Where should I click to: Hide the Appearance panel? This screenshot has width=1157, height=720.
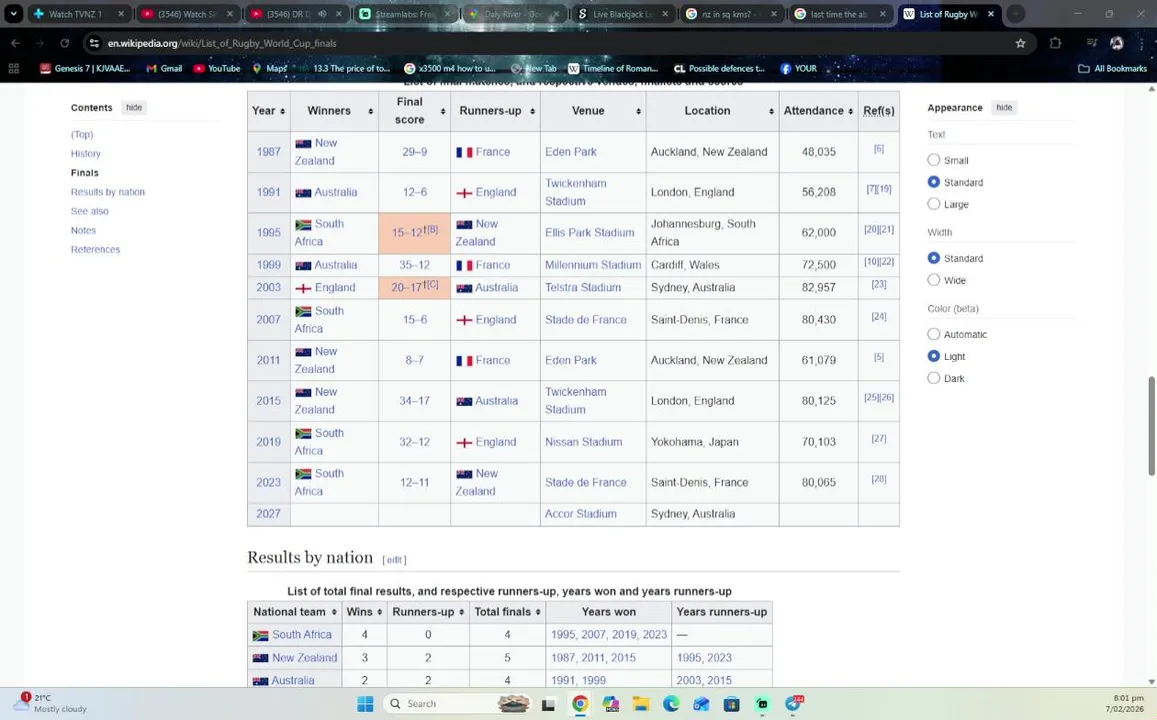pyautogui.click(x=1004, y=108)
